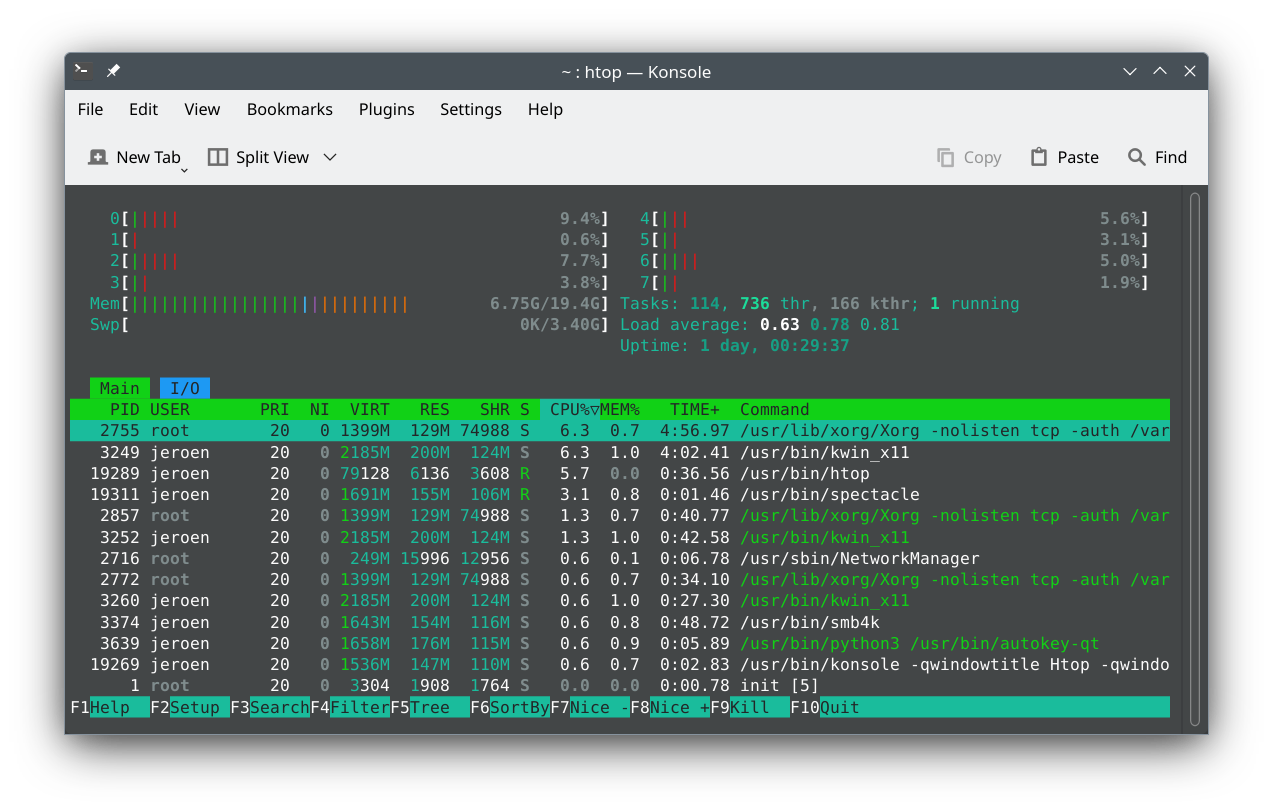Select the /usr/bin/smb4k process row

pos(620,622)
